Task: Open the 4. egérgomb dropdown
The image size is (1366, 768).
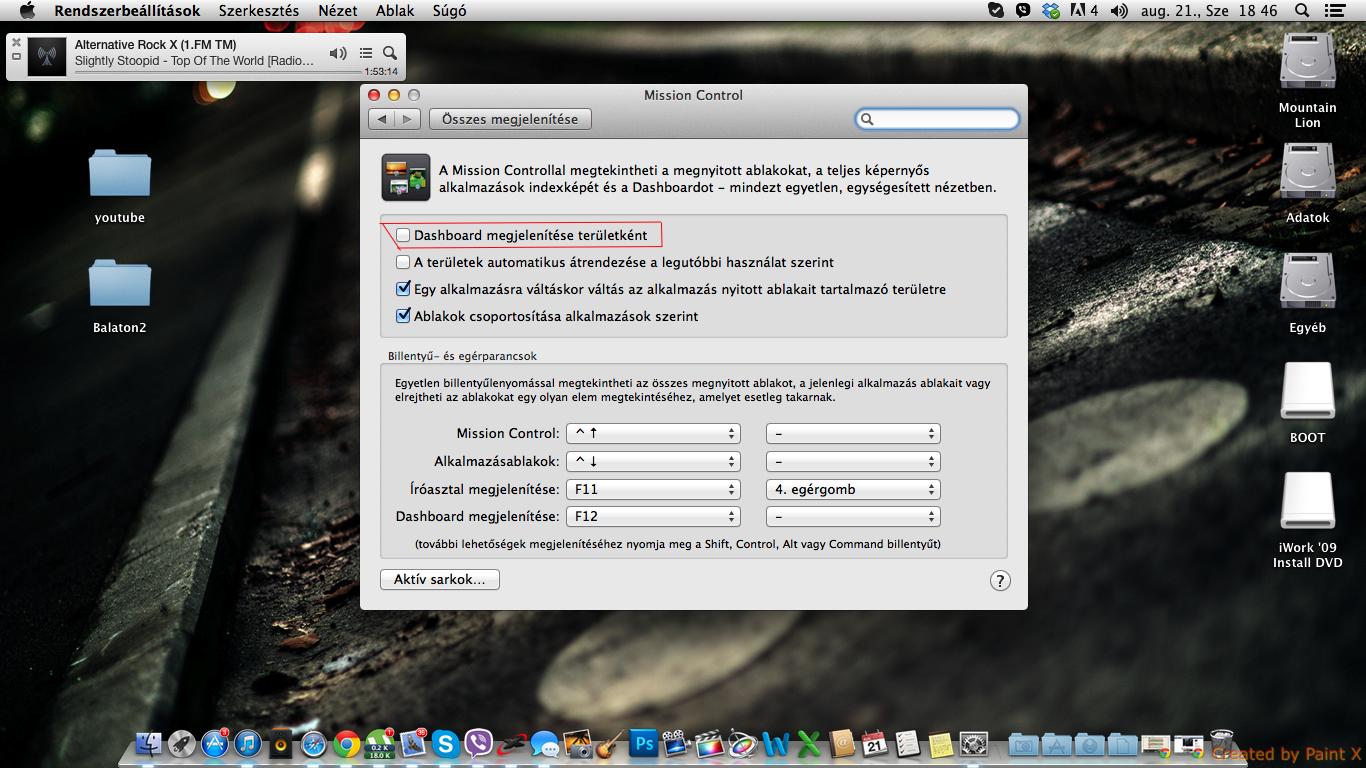Action: (853, 489)
